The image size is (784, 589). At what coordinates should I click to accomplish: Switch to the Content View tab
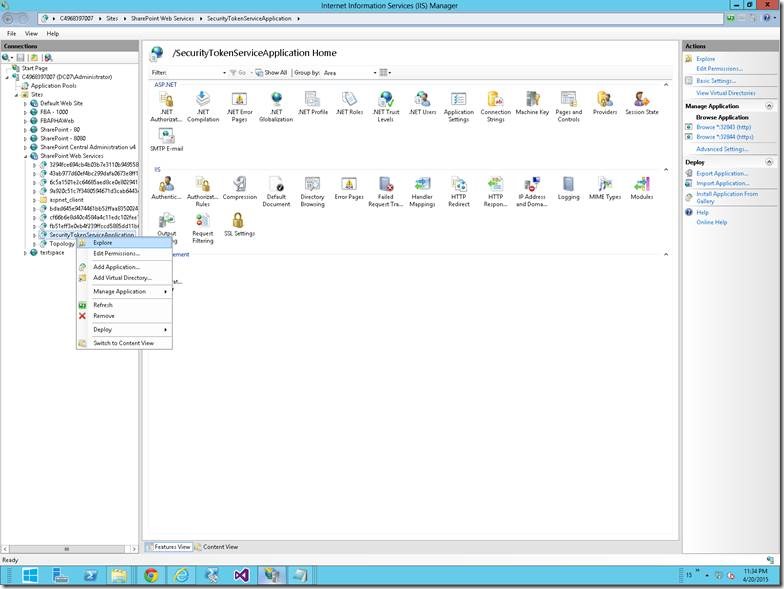tap(216, 547)
